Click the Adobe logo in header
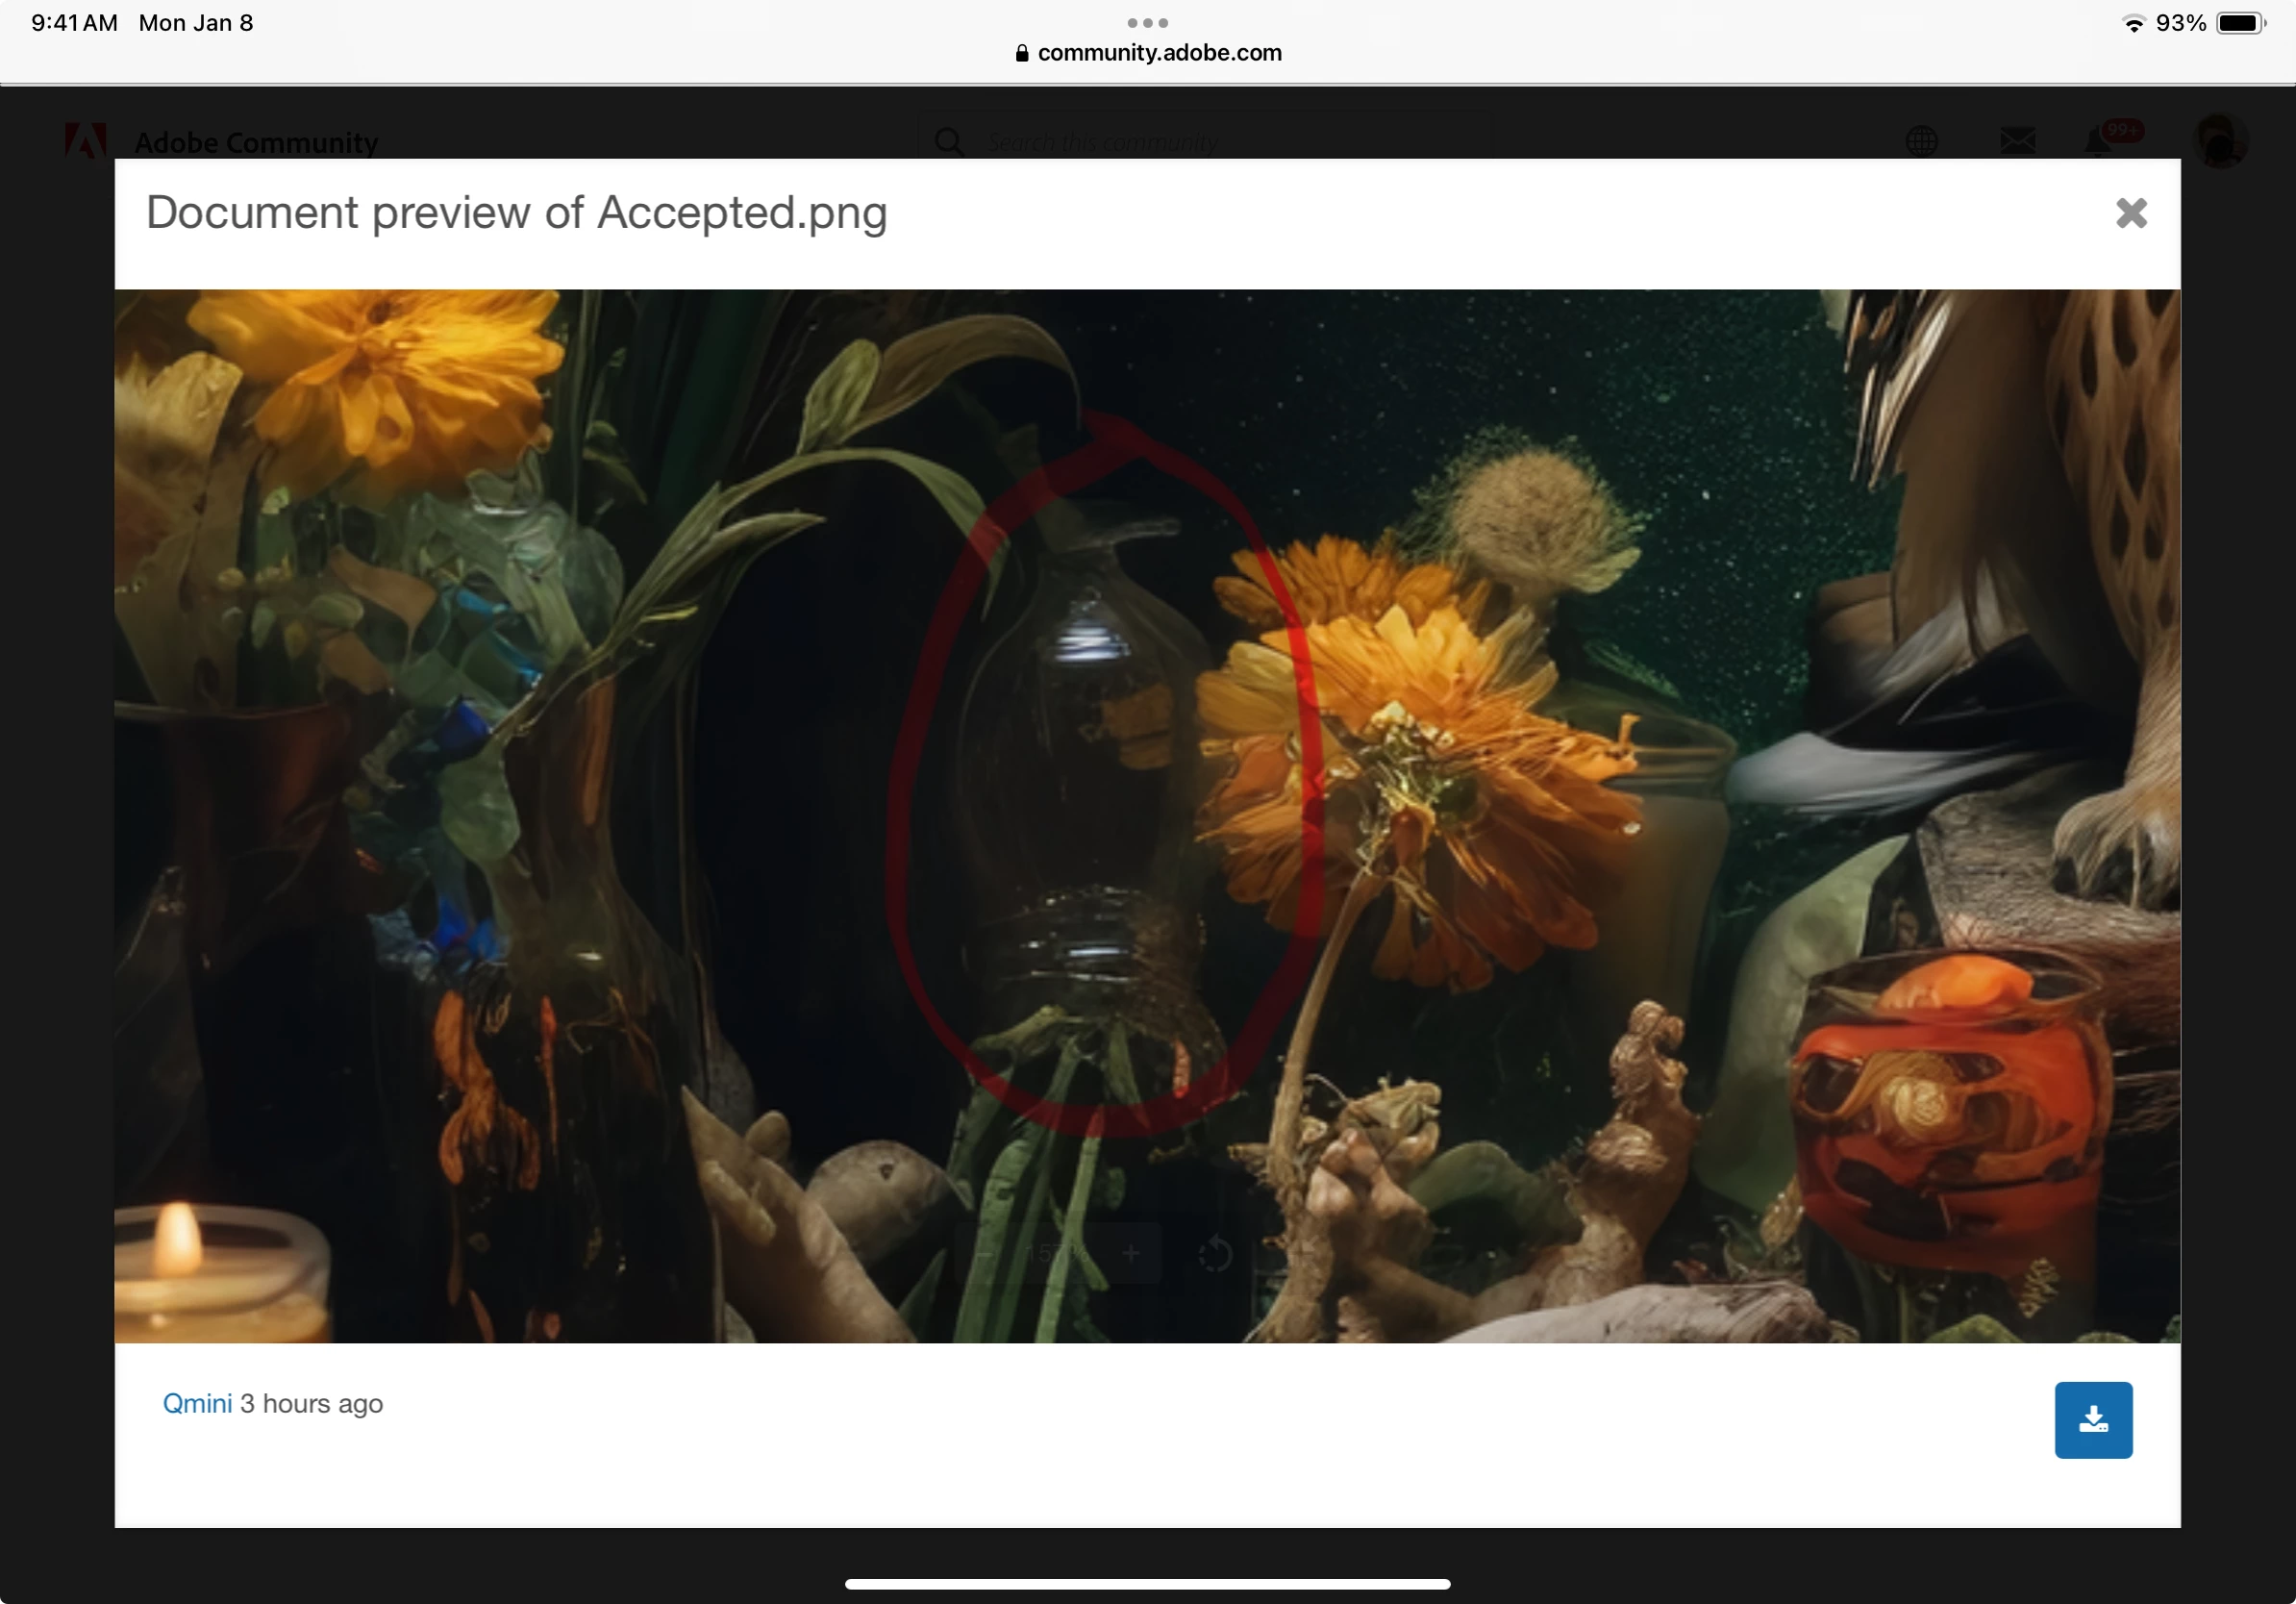2296x1604 pixels. [86, 141]
